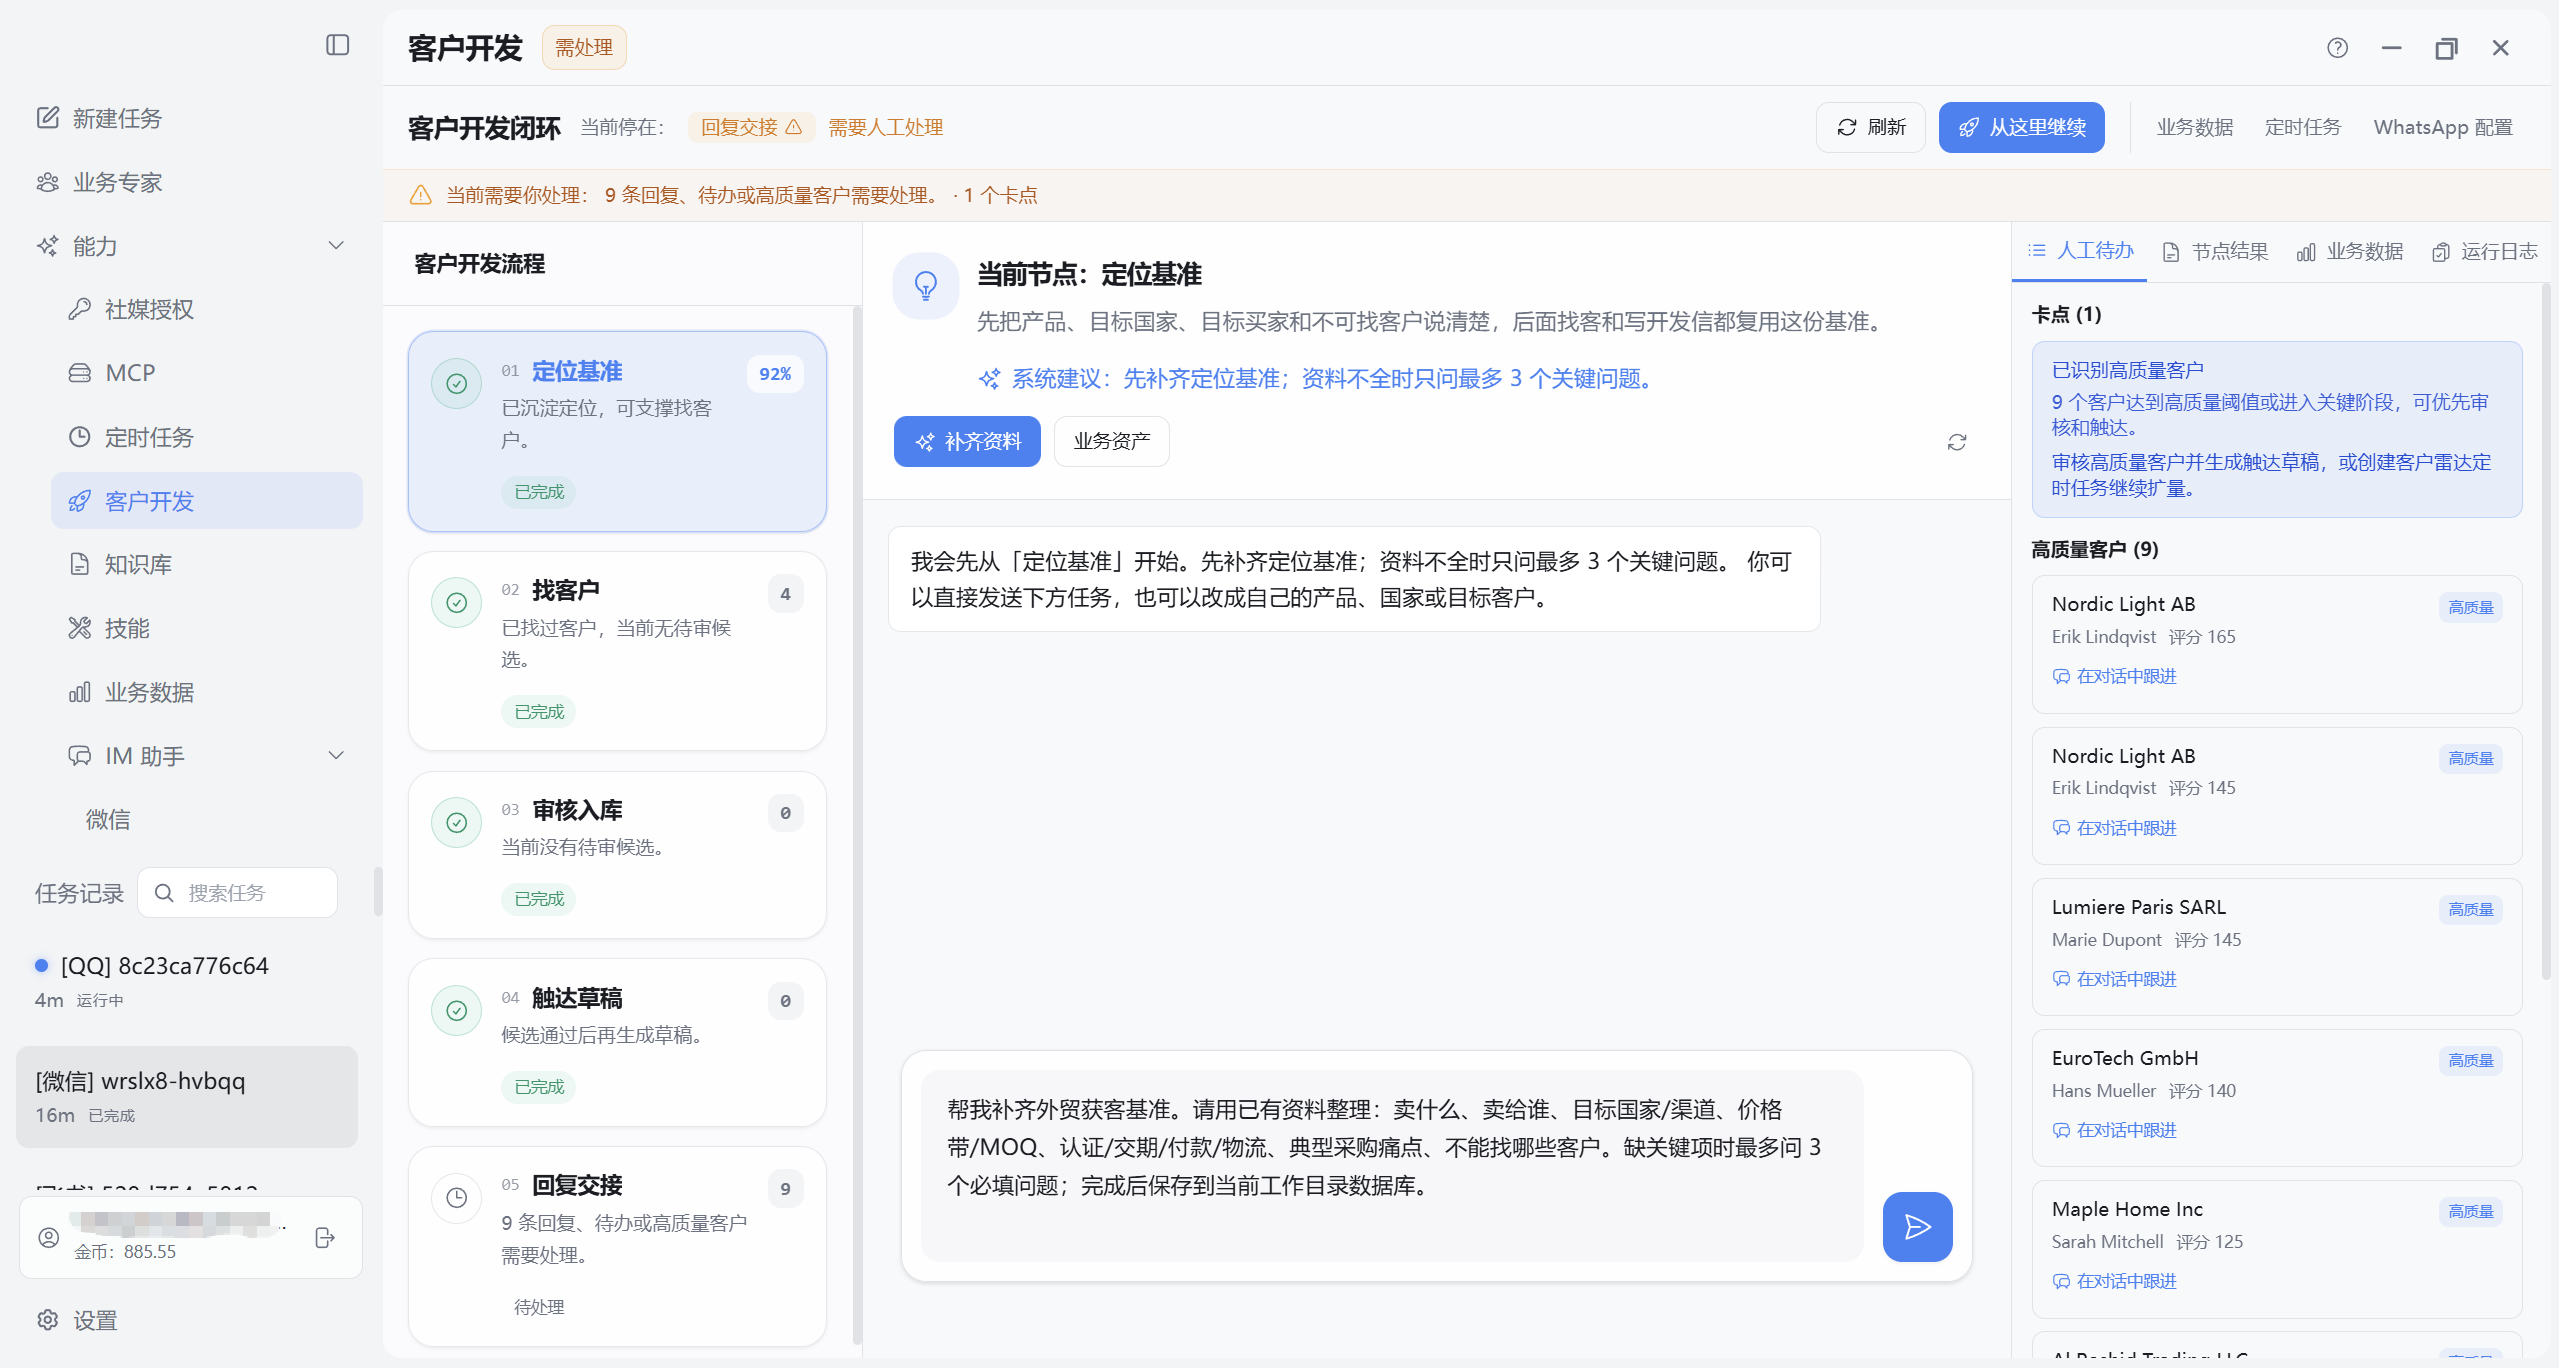Image resolution: width=2559 pixels, height=1368 pixels.
Task: Select step 03 审核入库 card
Action: 617,854
